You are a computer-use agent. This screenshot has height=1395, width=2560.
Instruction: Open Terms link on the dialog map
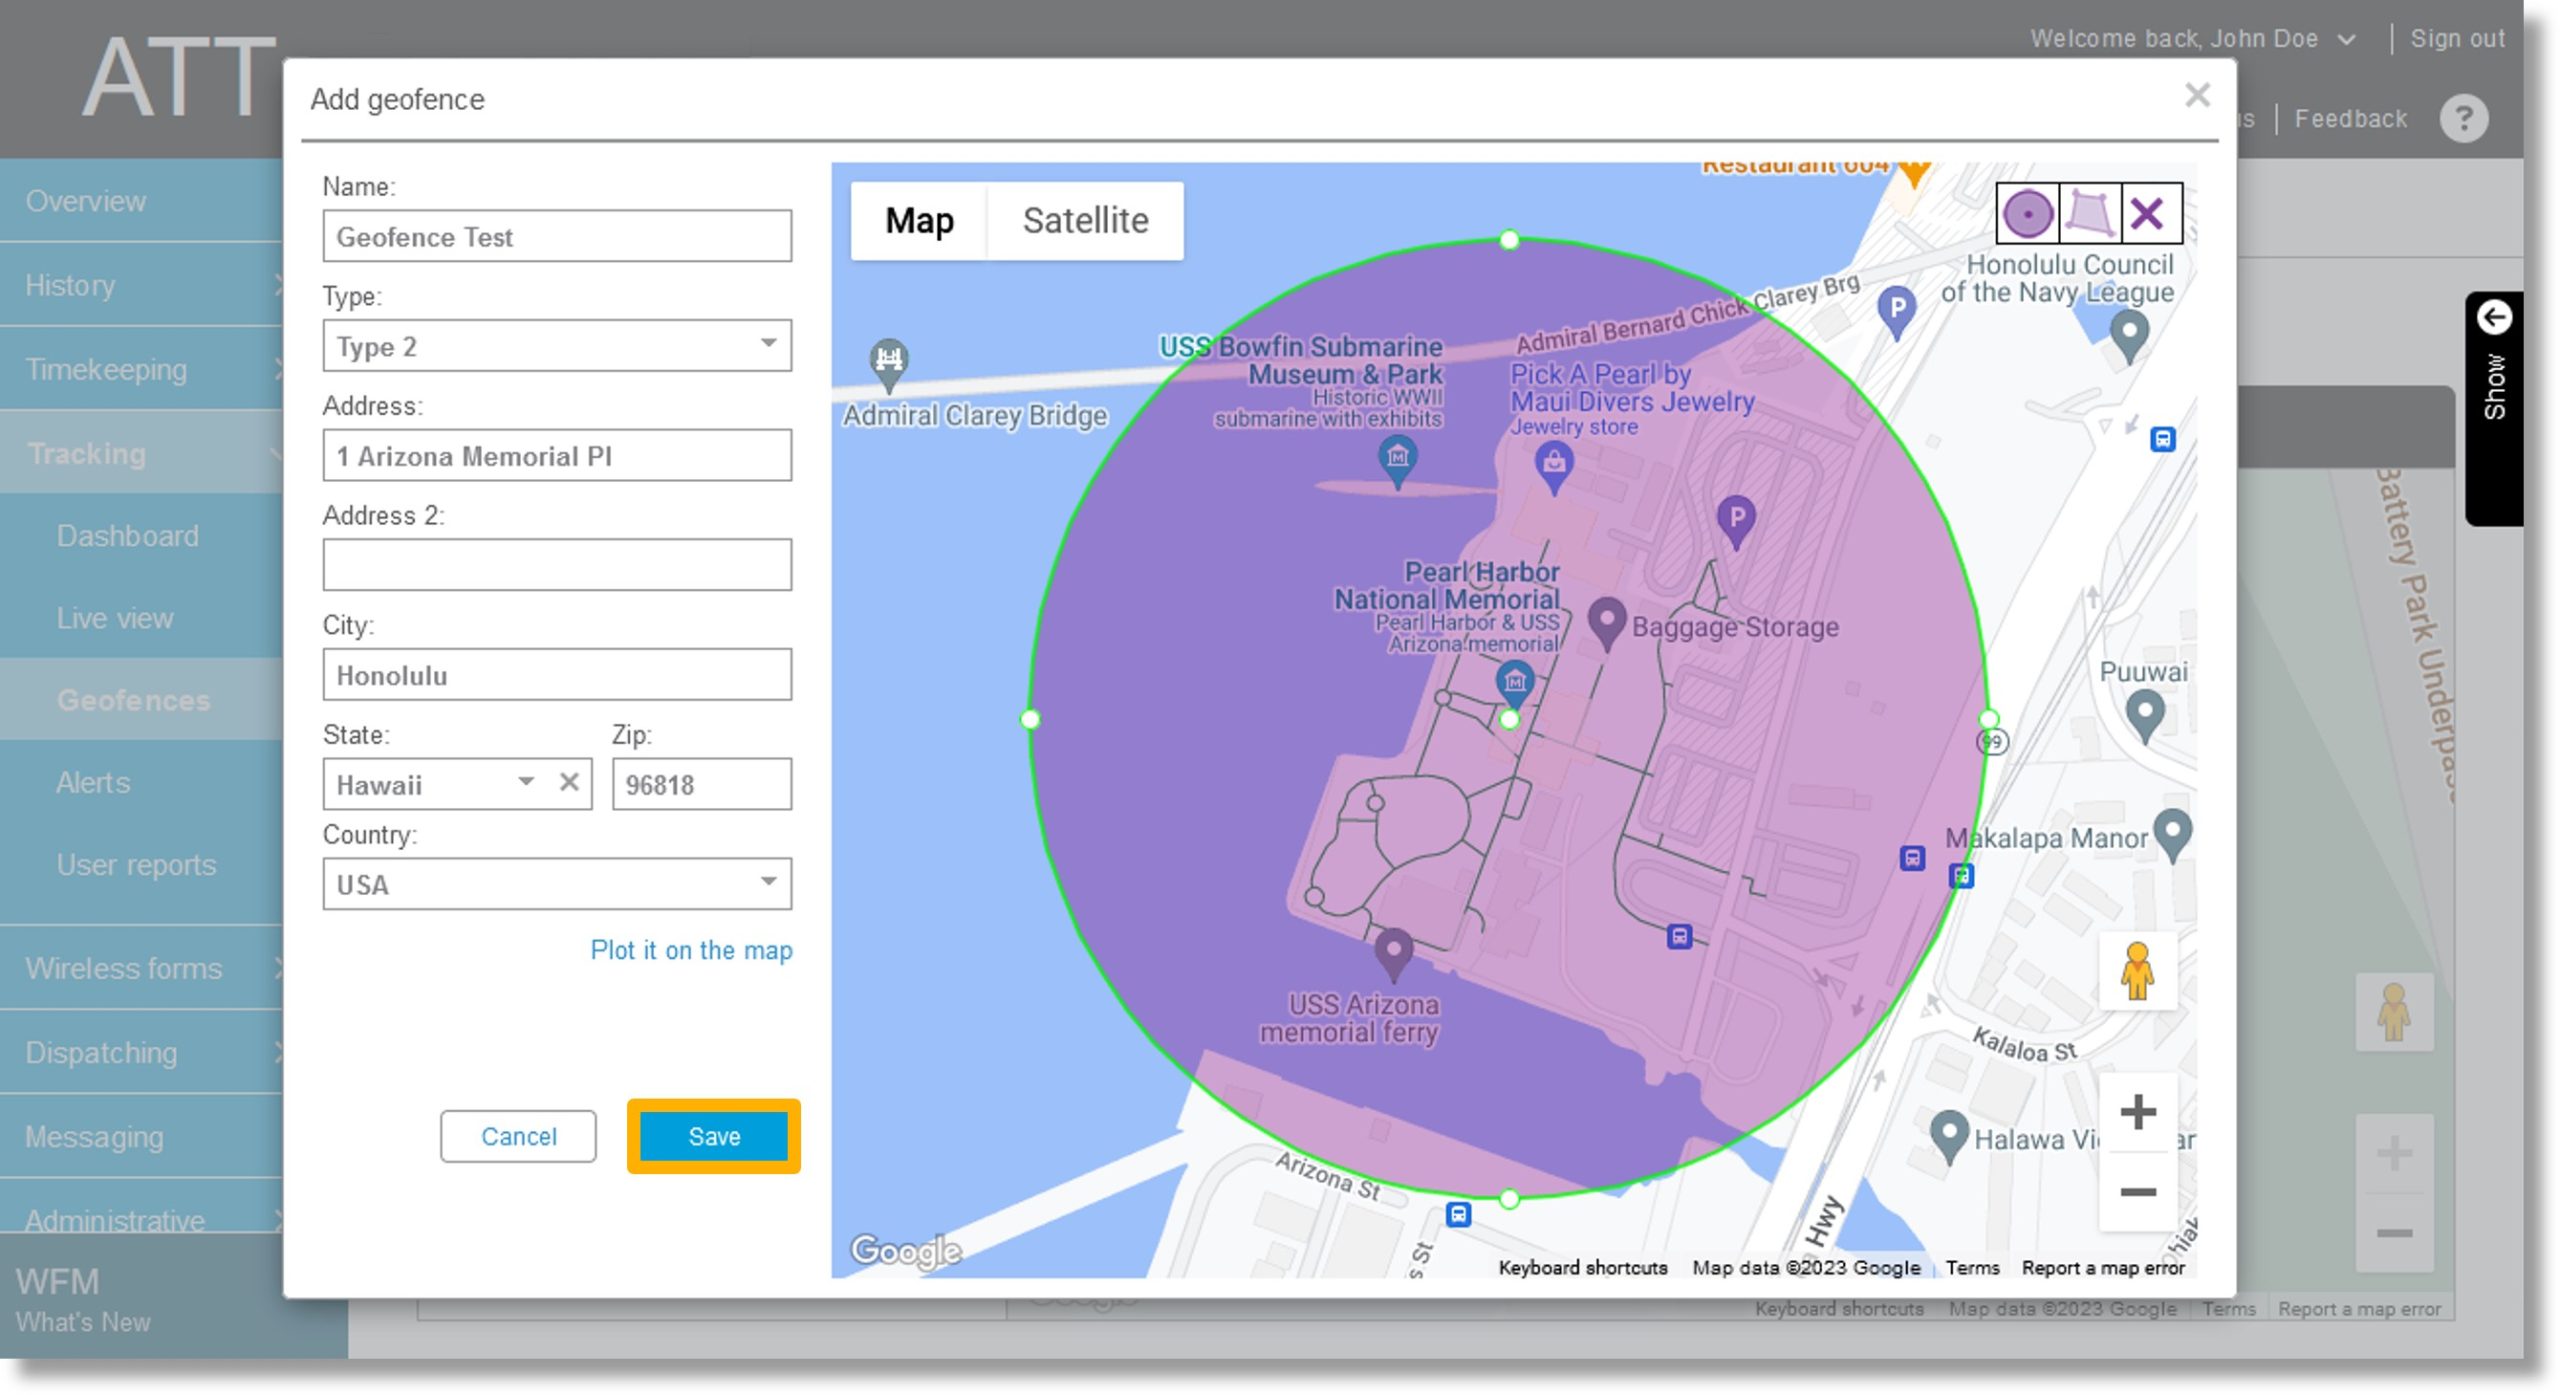(1972, 1267)
